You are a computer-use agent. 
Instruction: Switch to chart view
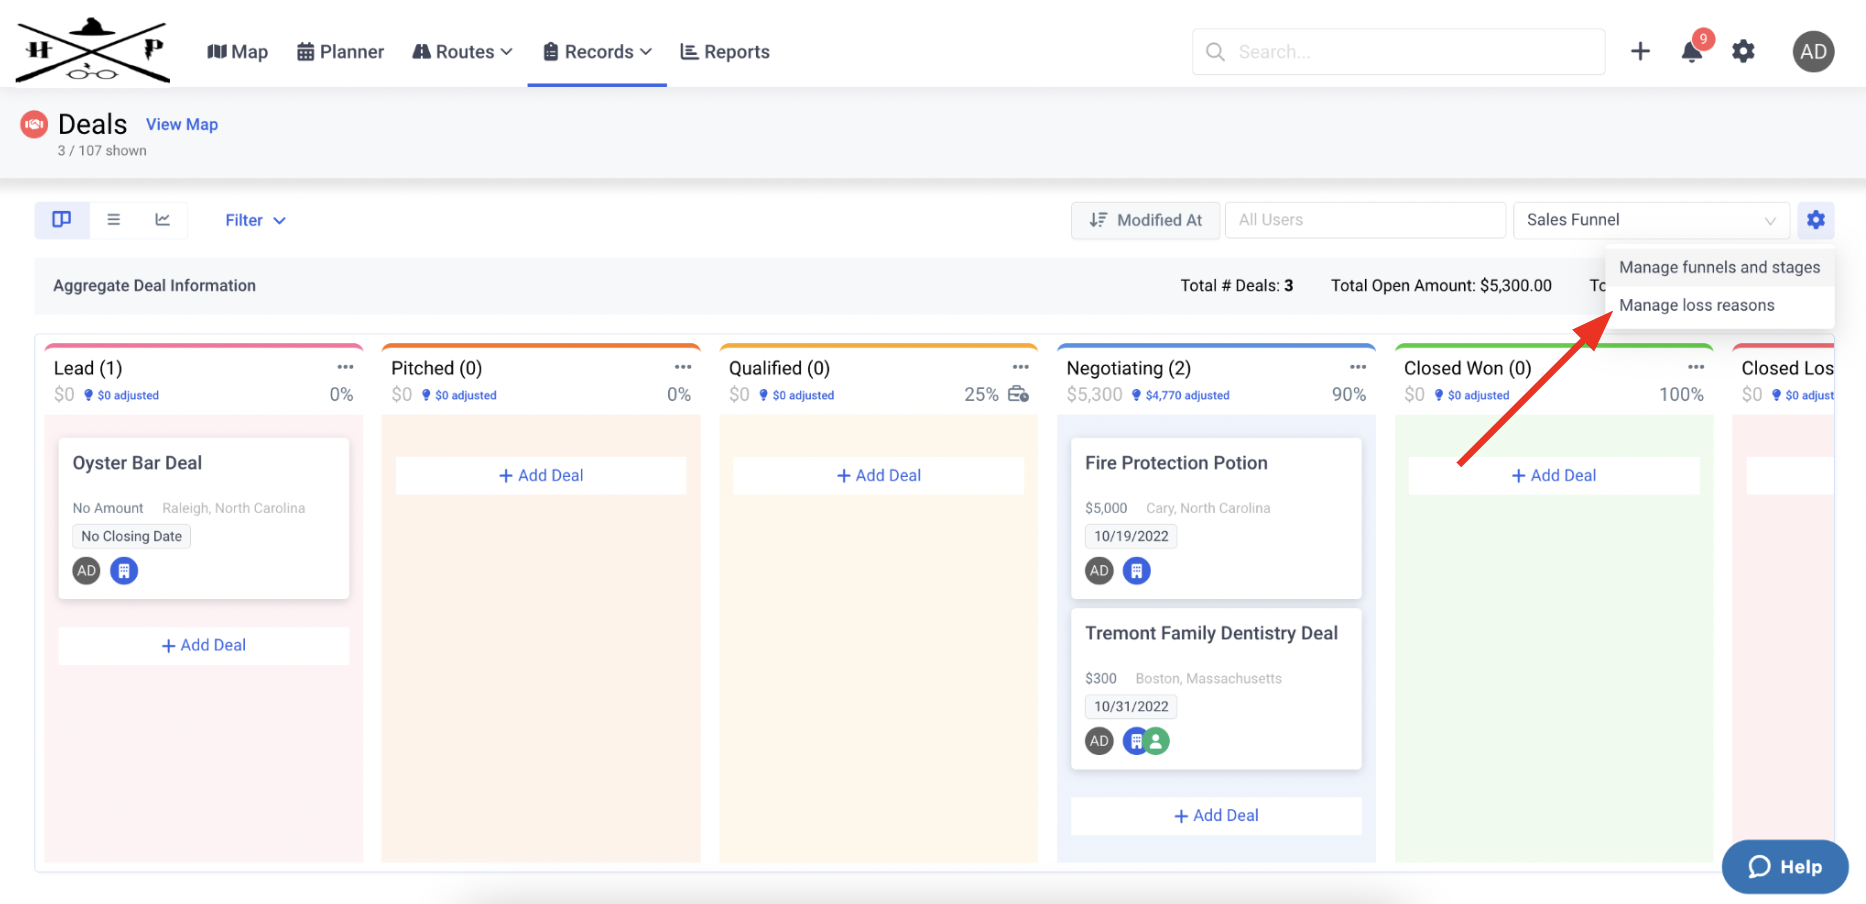[x=162, y=220]
